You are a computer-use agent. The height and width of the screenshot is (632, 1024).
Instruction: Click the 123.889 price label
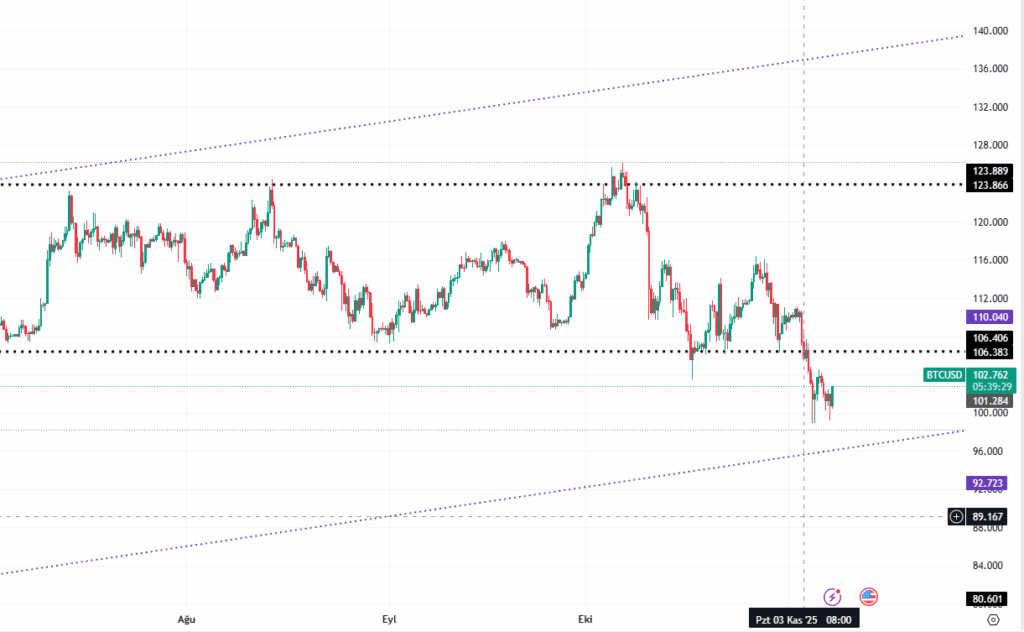991,171
